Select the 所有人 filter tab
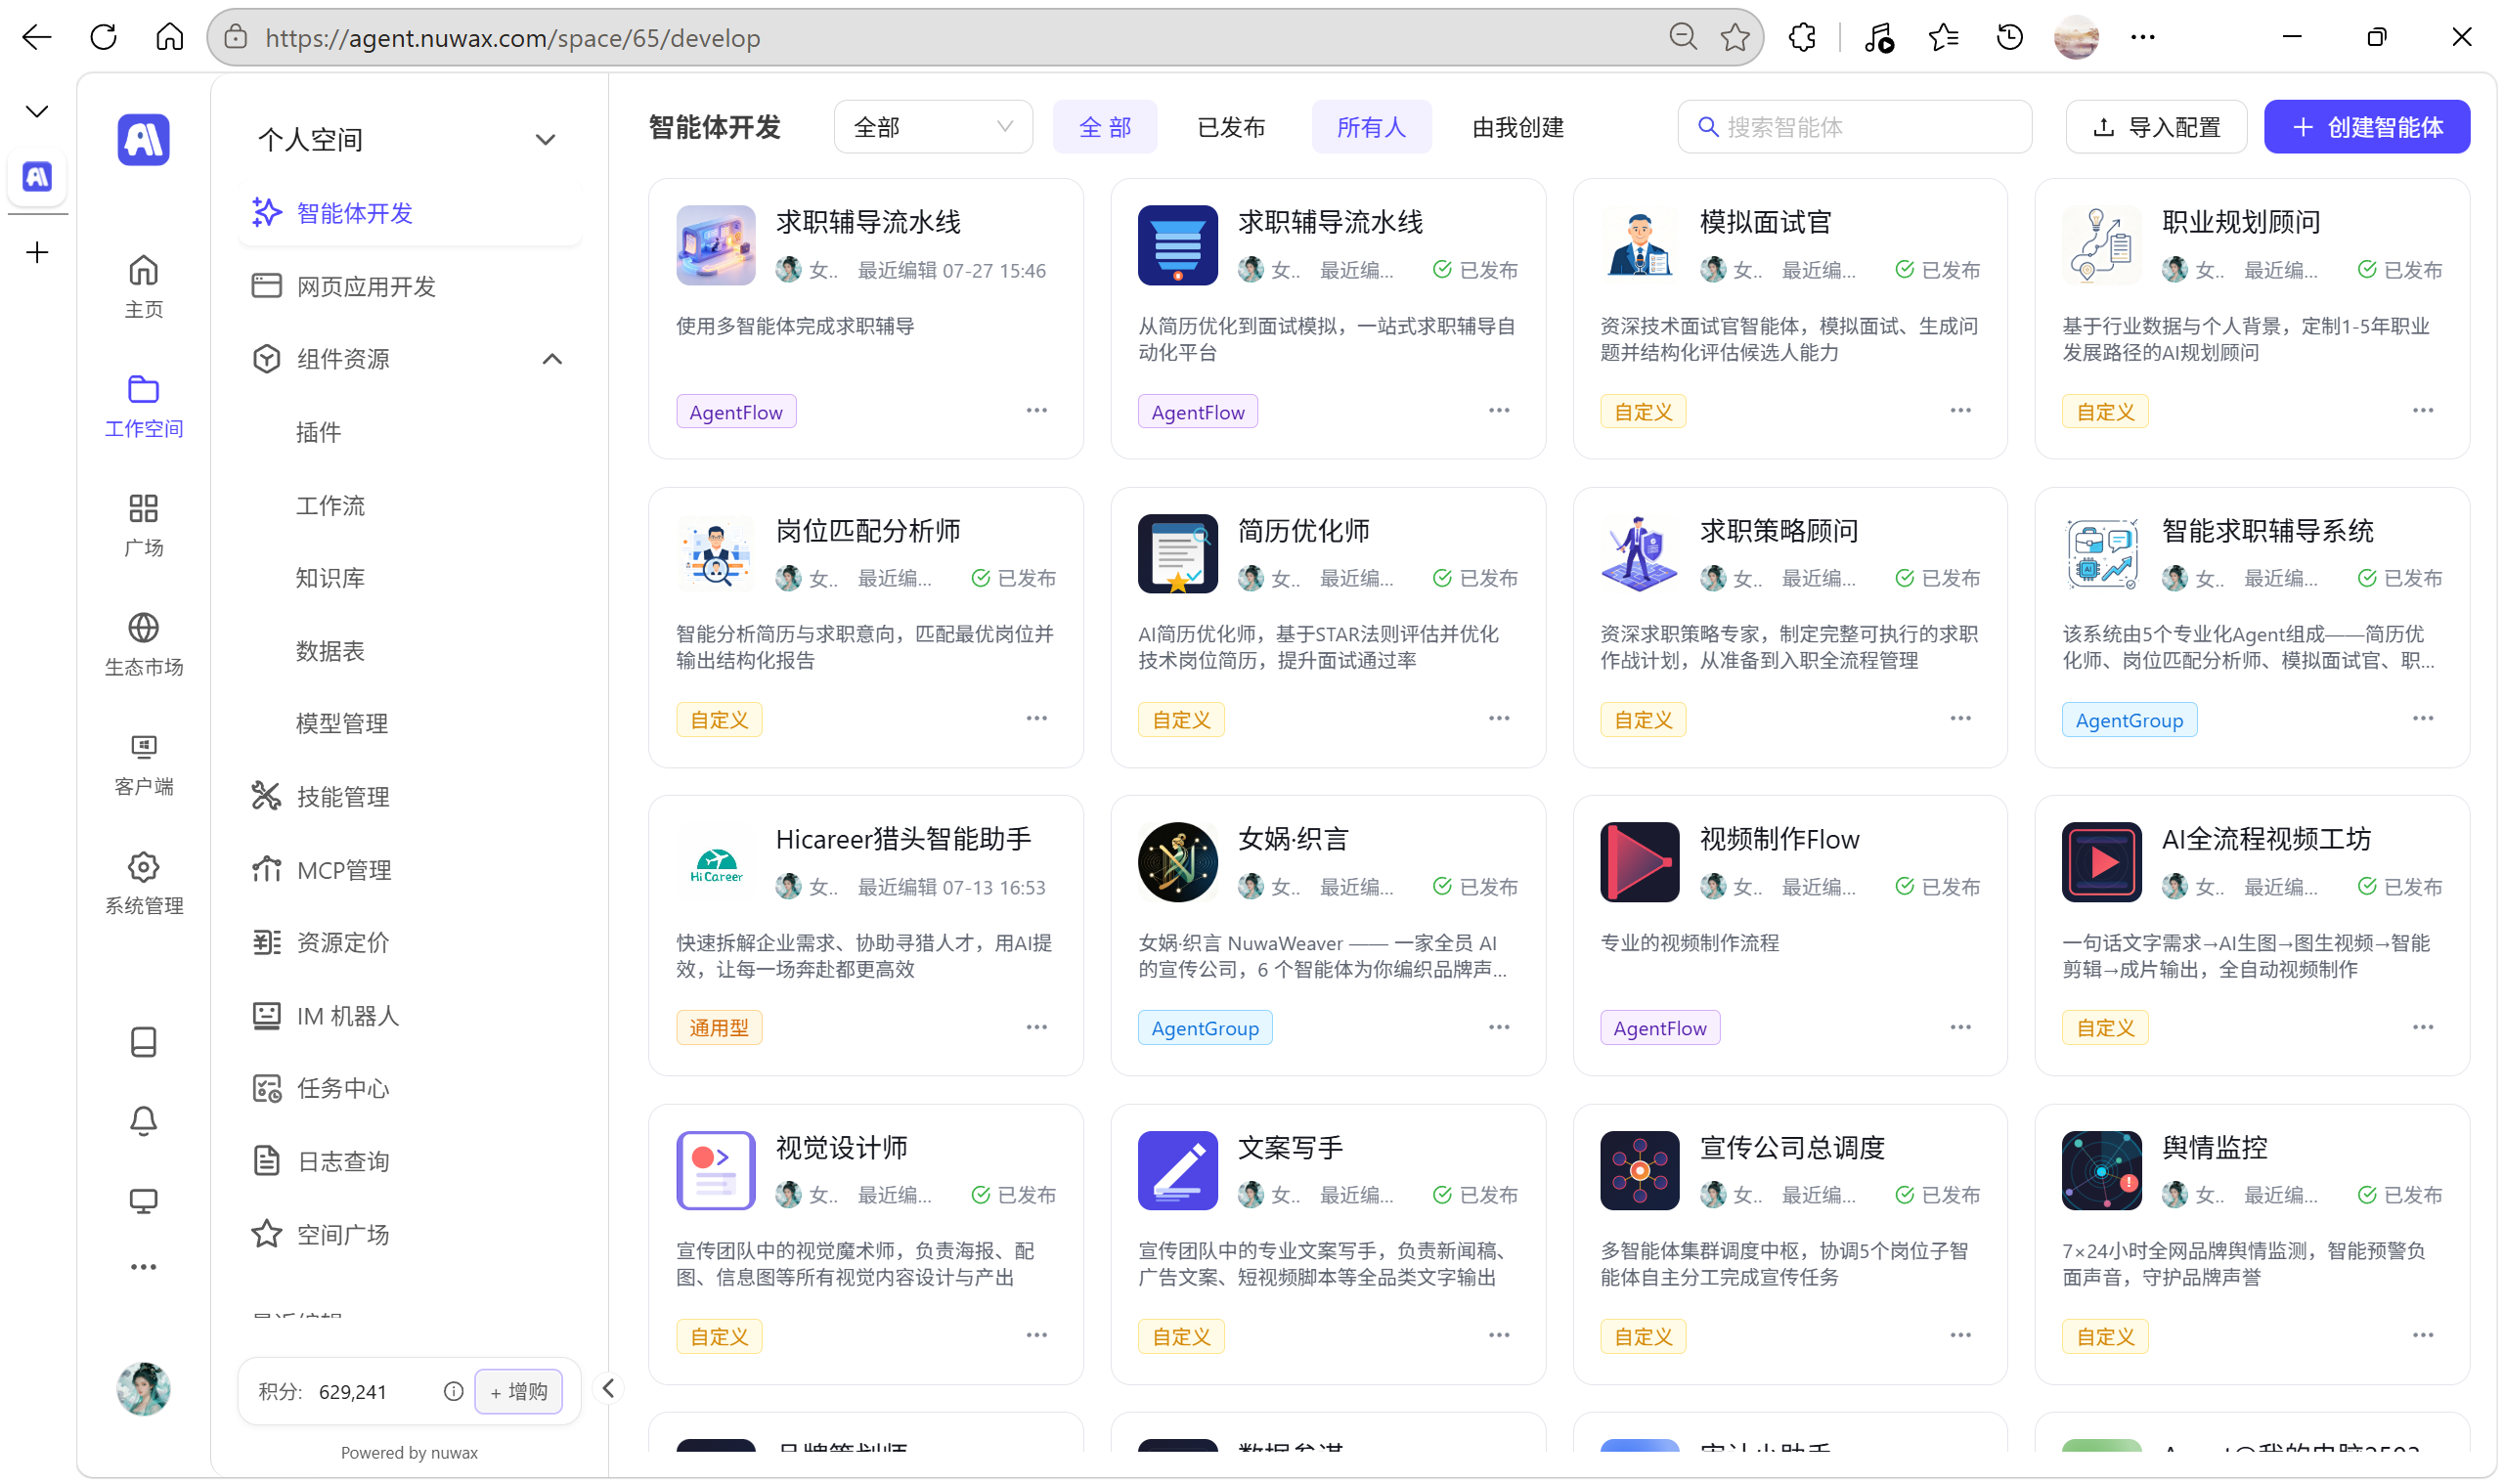This screenshot has height=1484, width=2503. coord(1371,127)
